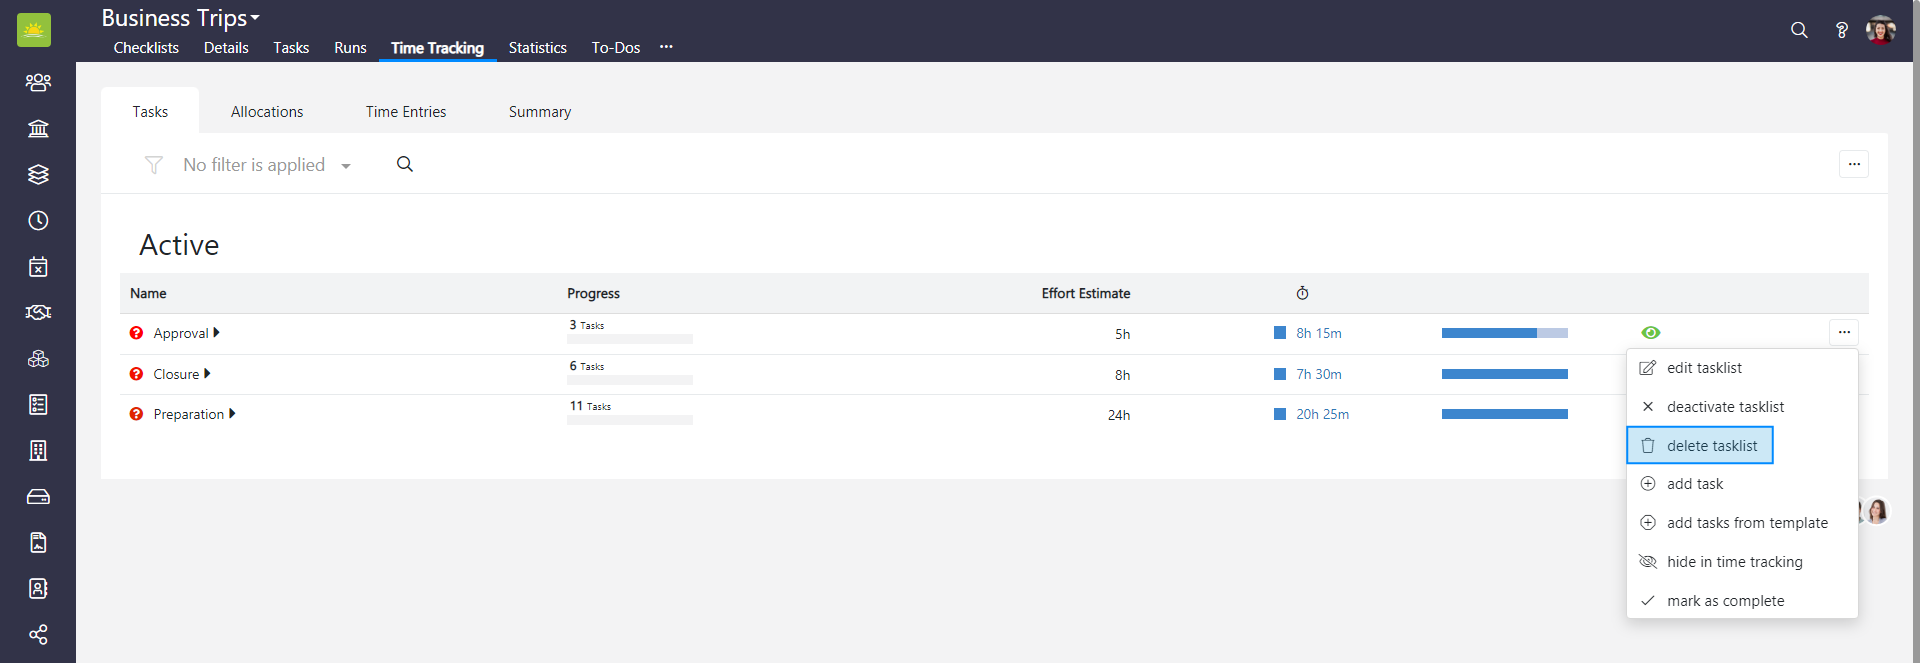Expand the Preparation tasklist arrow
This screenshot has width=1920, height=663.
232,414
